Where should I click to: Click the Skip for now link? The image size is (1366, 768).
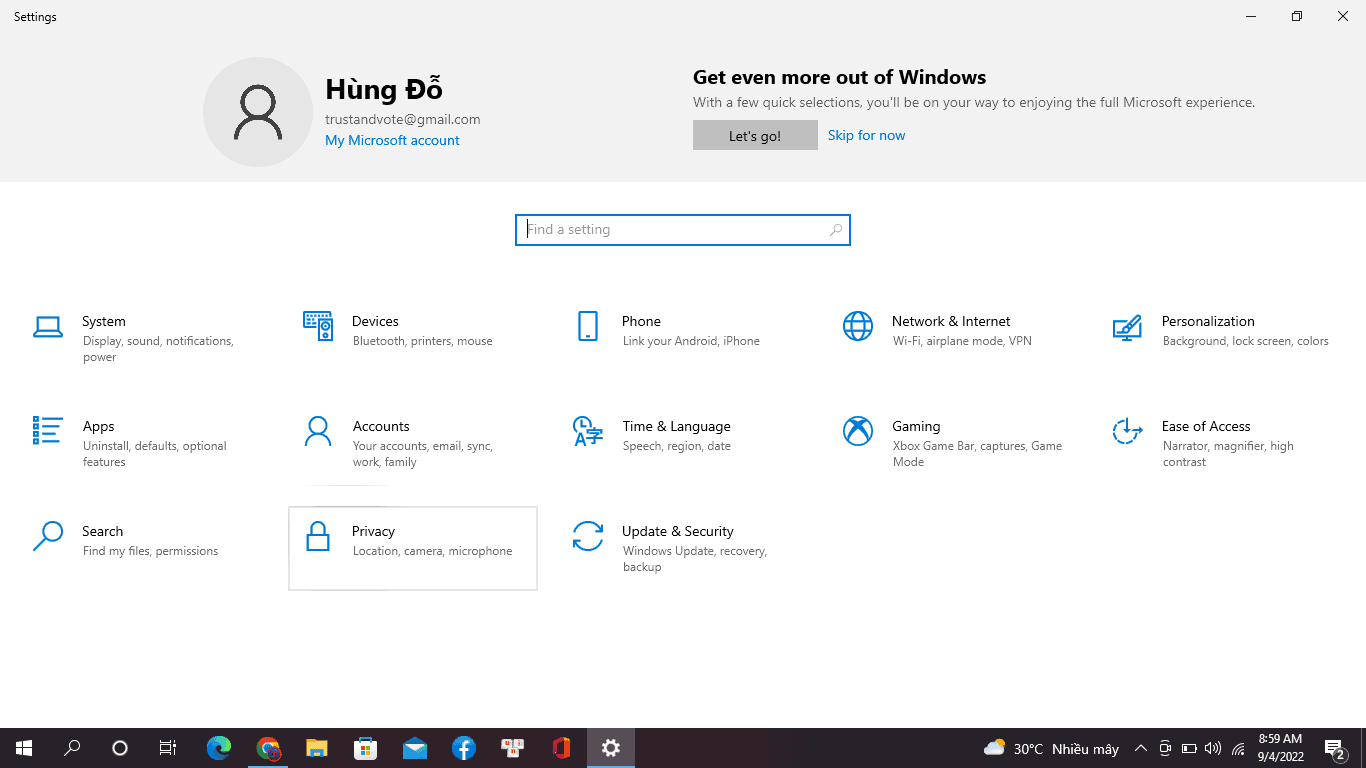tap(866, 135)
